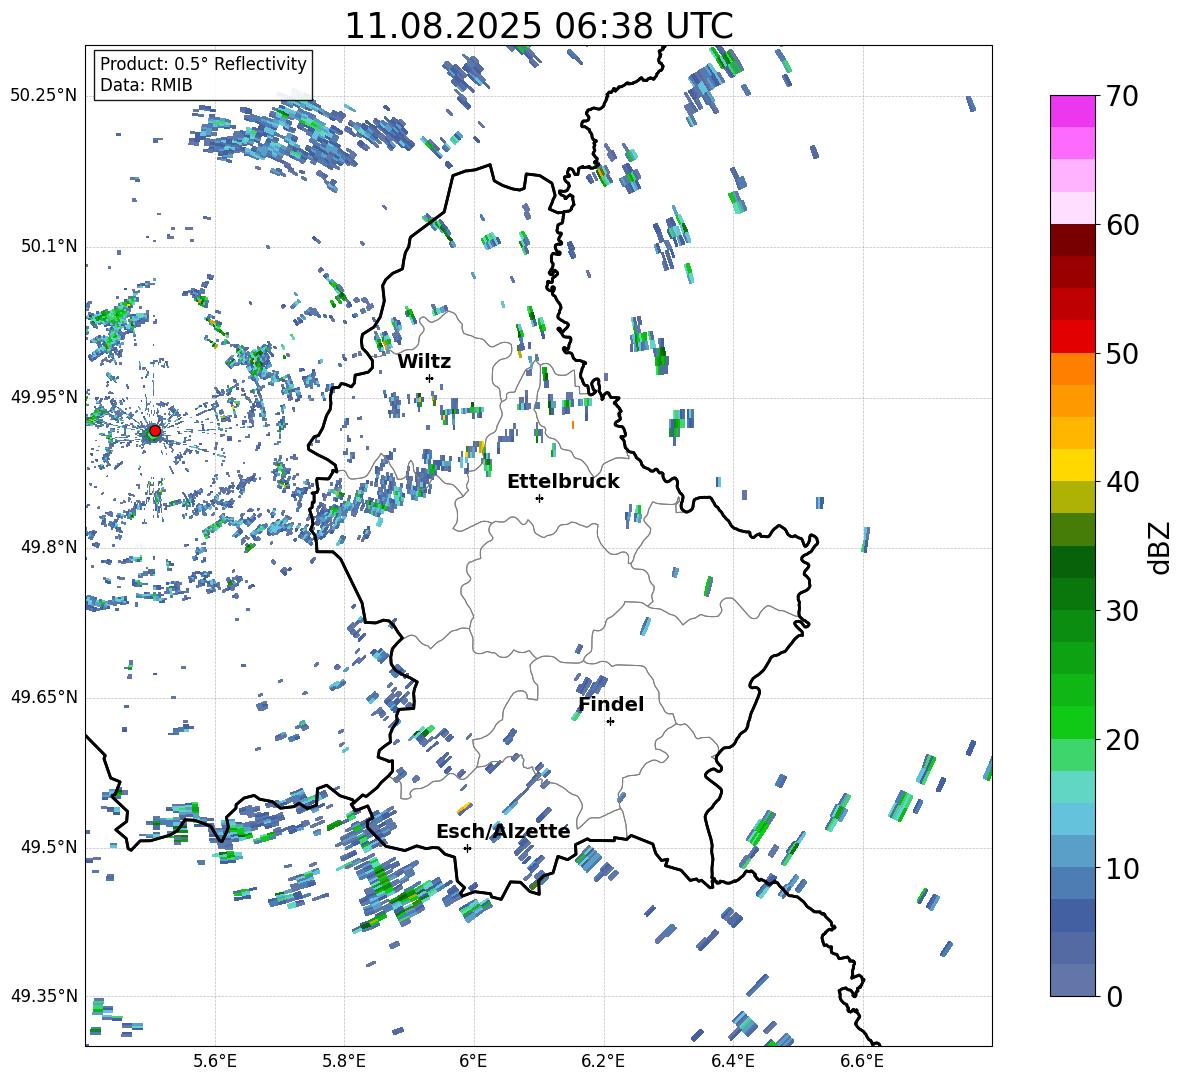Screen dimensions: 1184x1081
Task: Click the 30 dBZ colorbar label
Action: 1122,611
